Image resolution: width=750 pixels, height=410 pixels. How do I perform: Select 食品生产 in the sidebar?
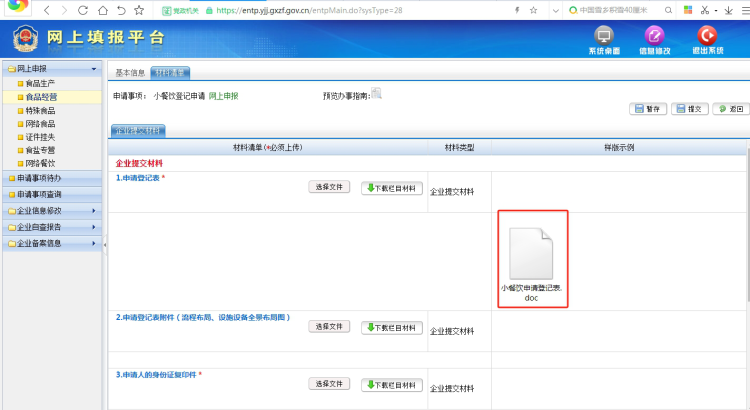coord(41,84)
